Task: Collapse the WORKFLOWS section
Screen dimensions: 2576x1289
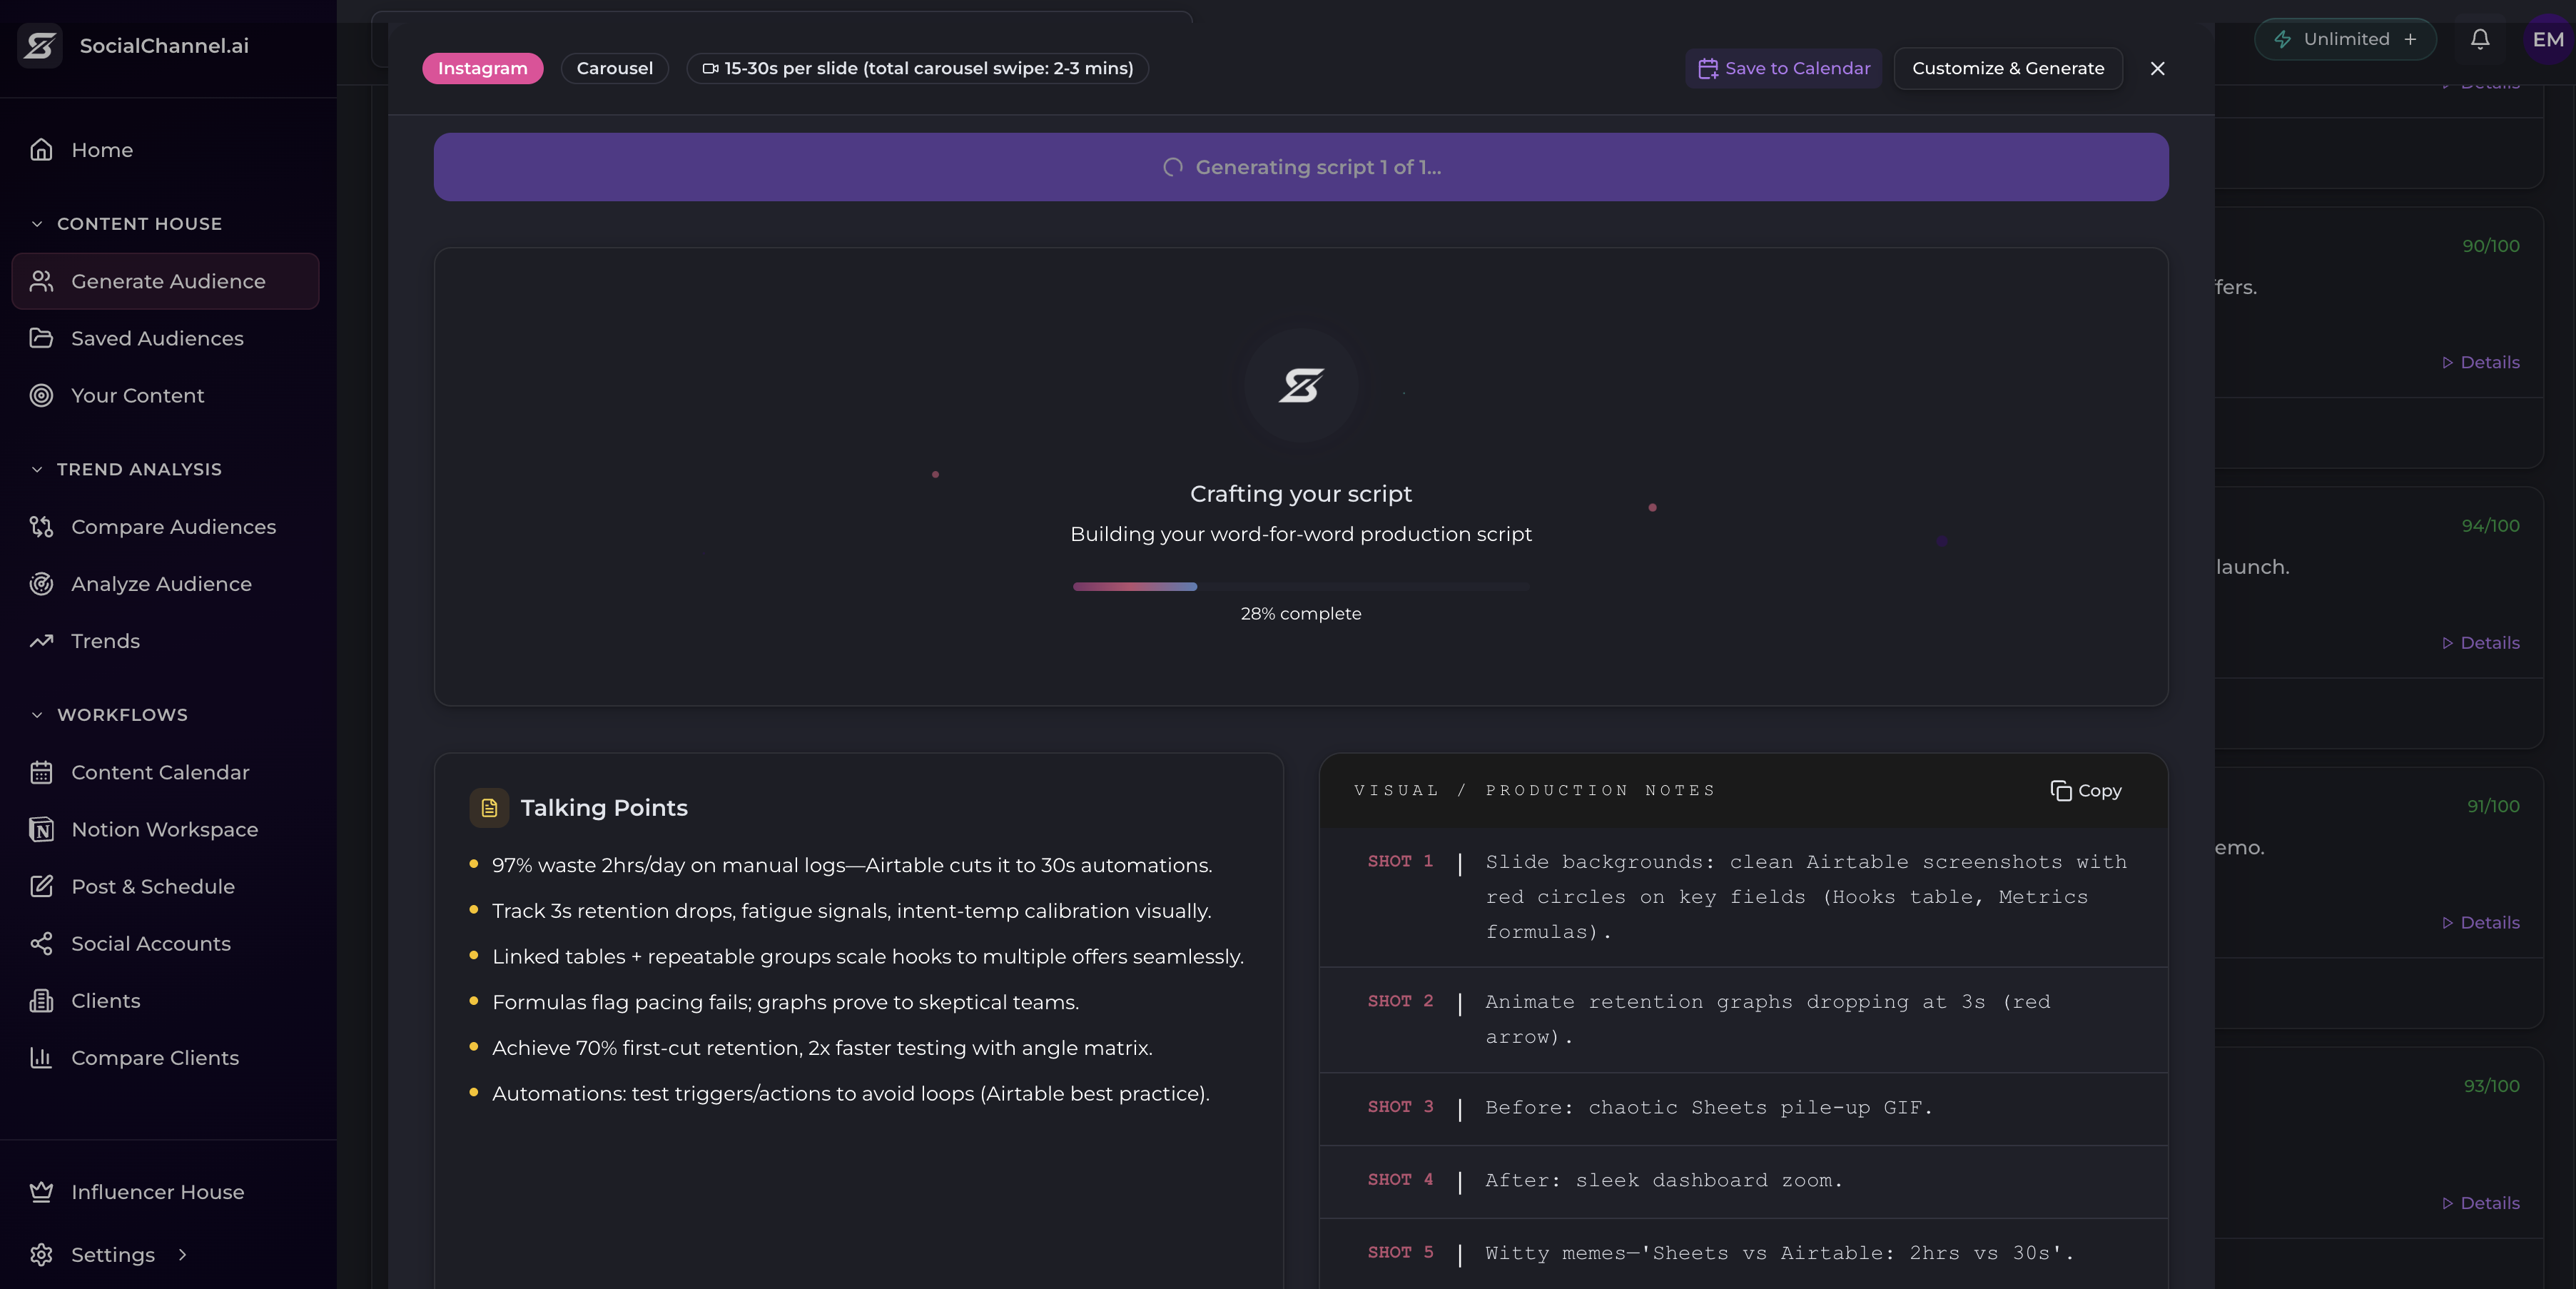Action: 37,715
